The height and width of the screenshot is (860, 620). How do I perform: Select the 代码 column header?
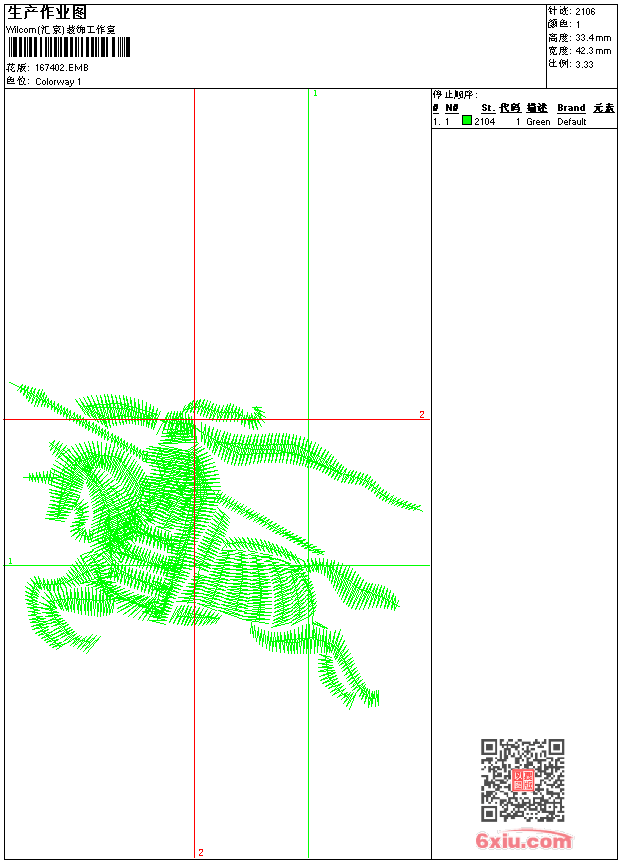[x=510, y=108]
